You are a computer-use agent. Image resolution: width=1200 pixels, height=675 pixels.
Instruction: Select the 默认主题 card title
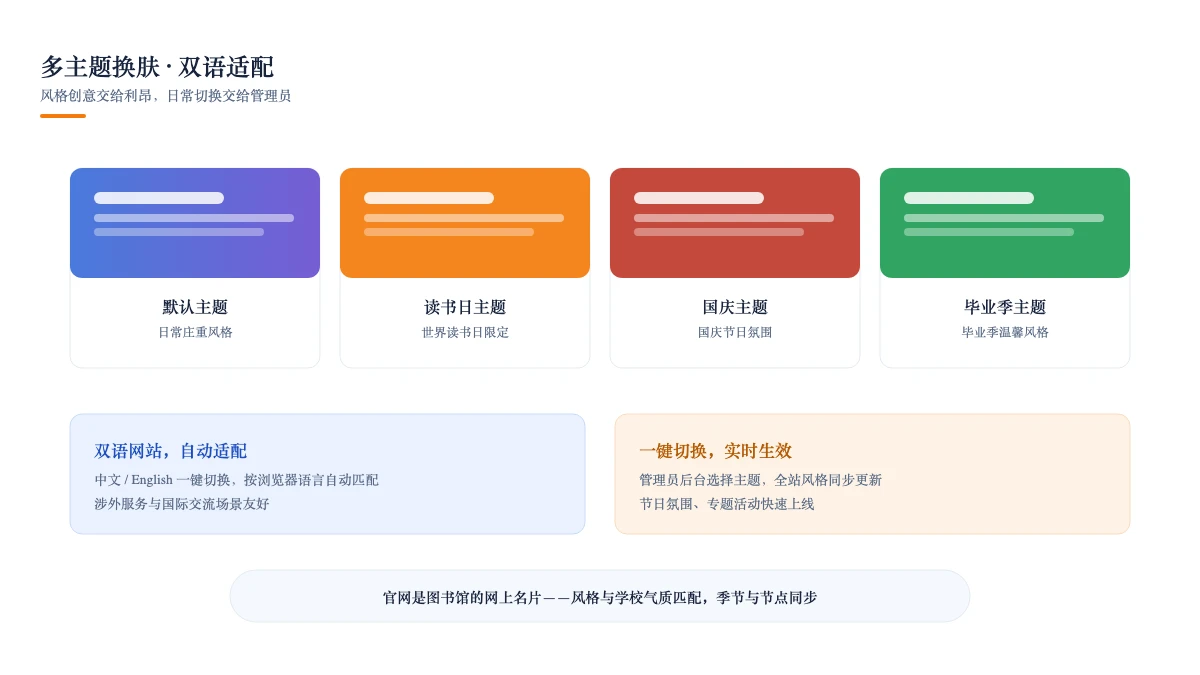point(195,307)
